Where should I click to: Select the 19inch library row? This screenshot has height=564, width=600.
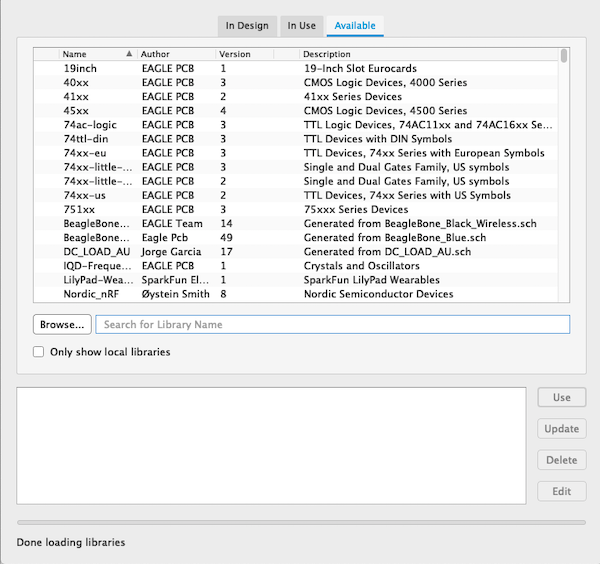[x=296, y=68]
